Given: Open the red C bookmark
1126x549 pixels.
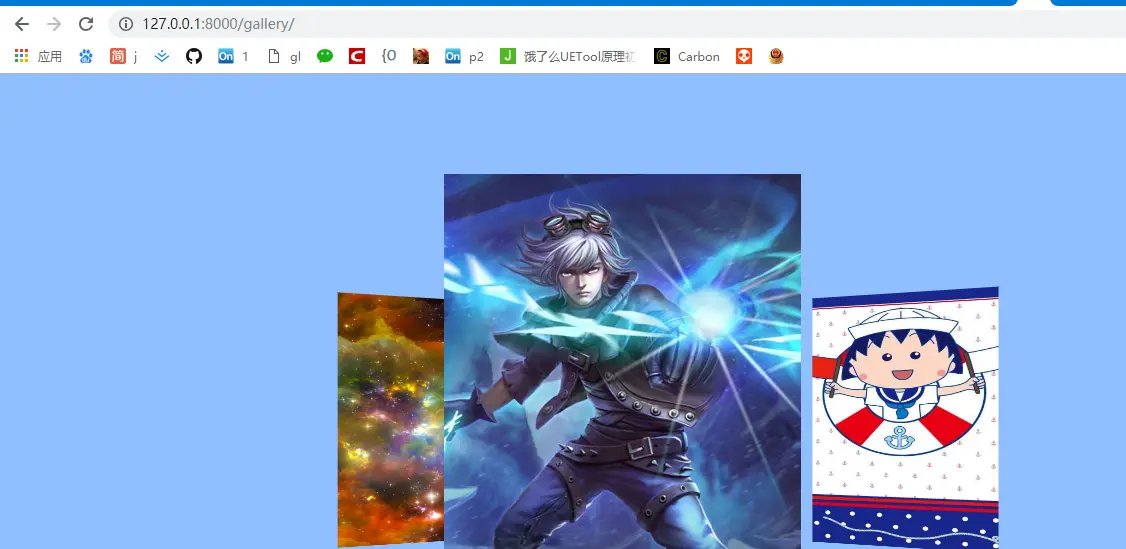Looking at the screenshot, I should [x=357, y=56].
